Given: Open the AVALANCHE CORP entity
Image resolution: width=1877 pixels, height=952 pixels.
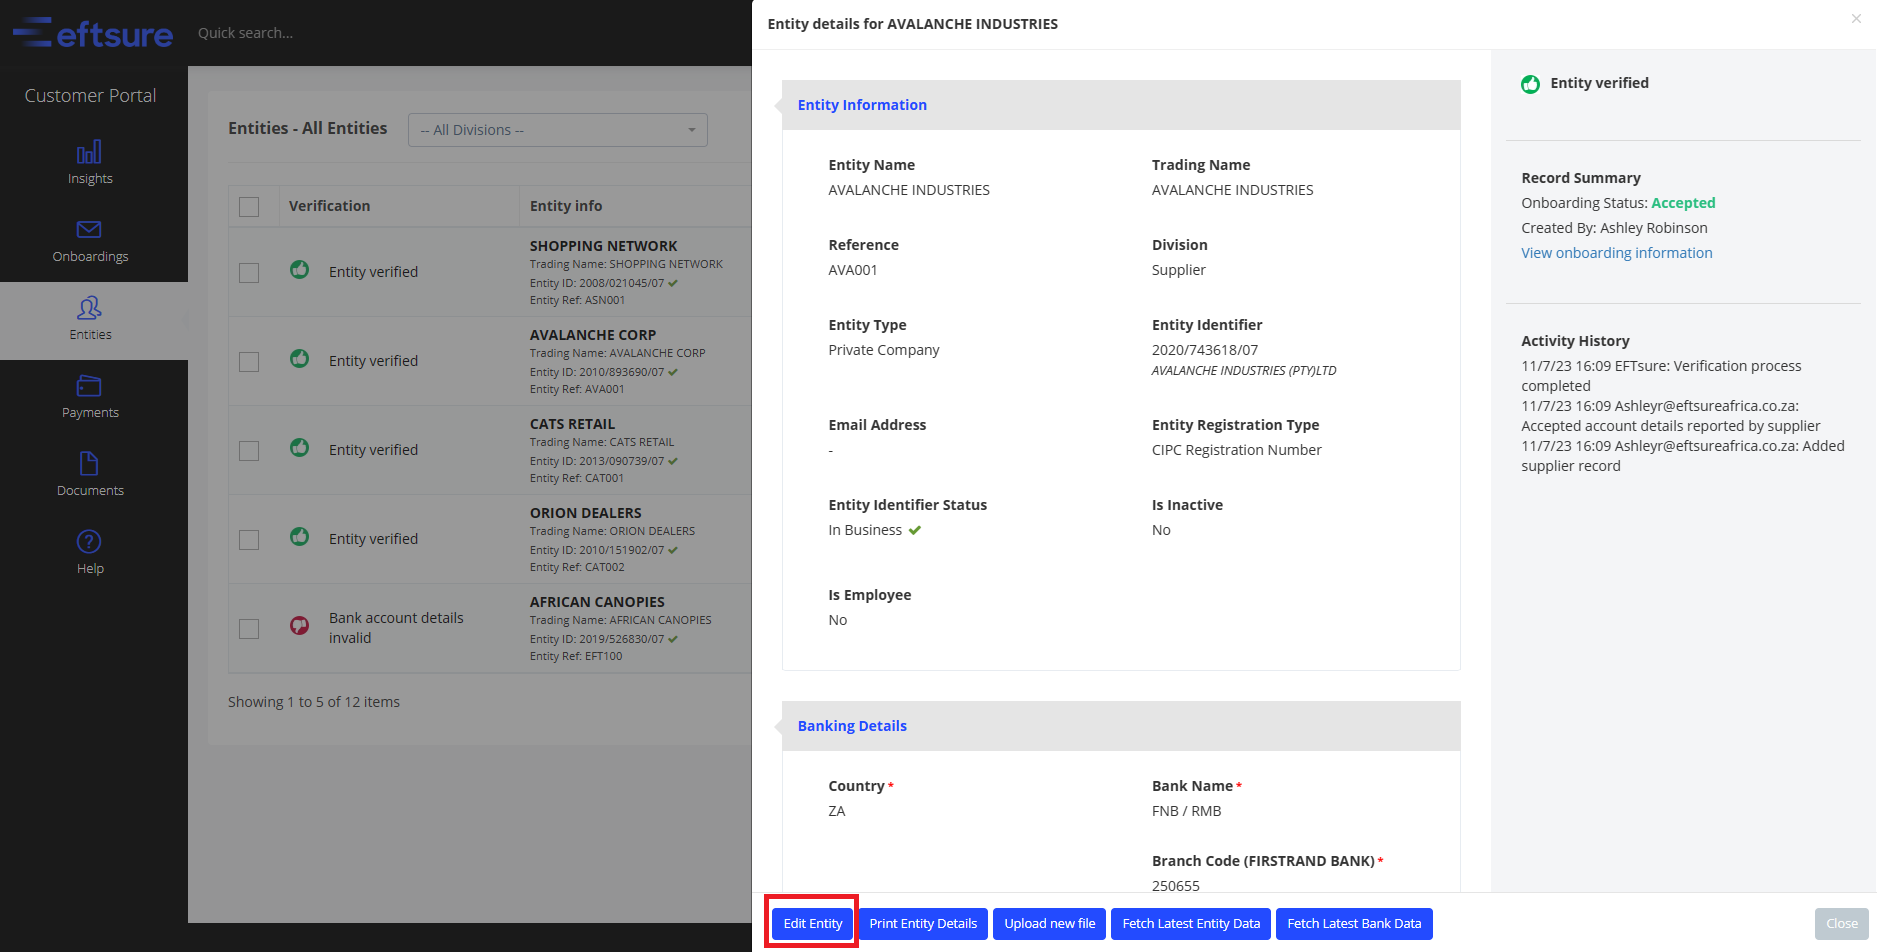Looking at the screenshot, I should click(593, 335).
